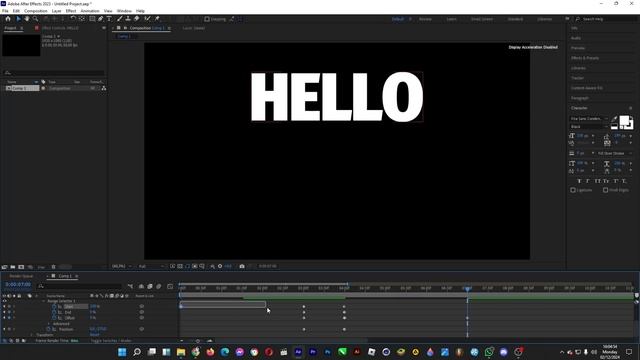Select the Rotation tool
The width and height of the screenshot is (640, 360).
pos(73,19)
